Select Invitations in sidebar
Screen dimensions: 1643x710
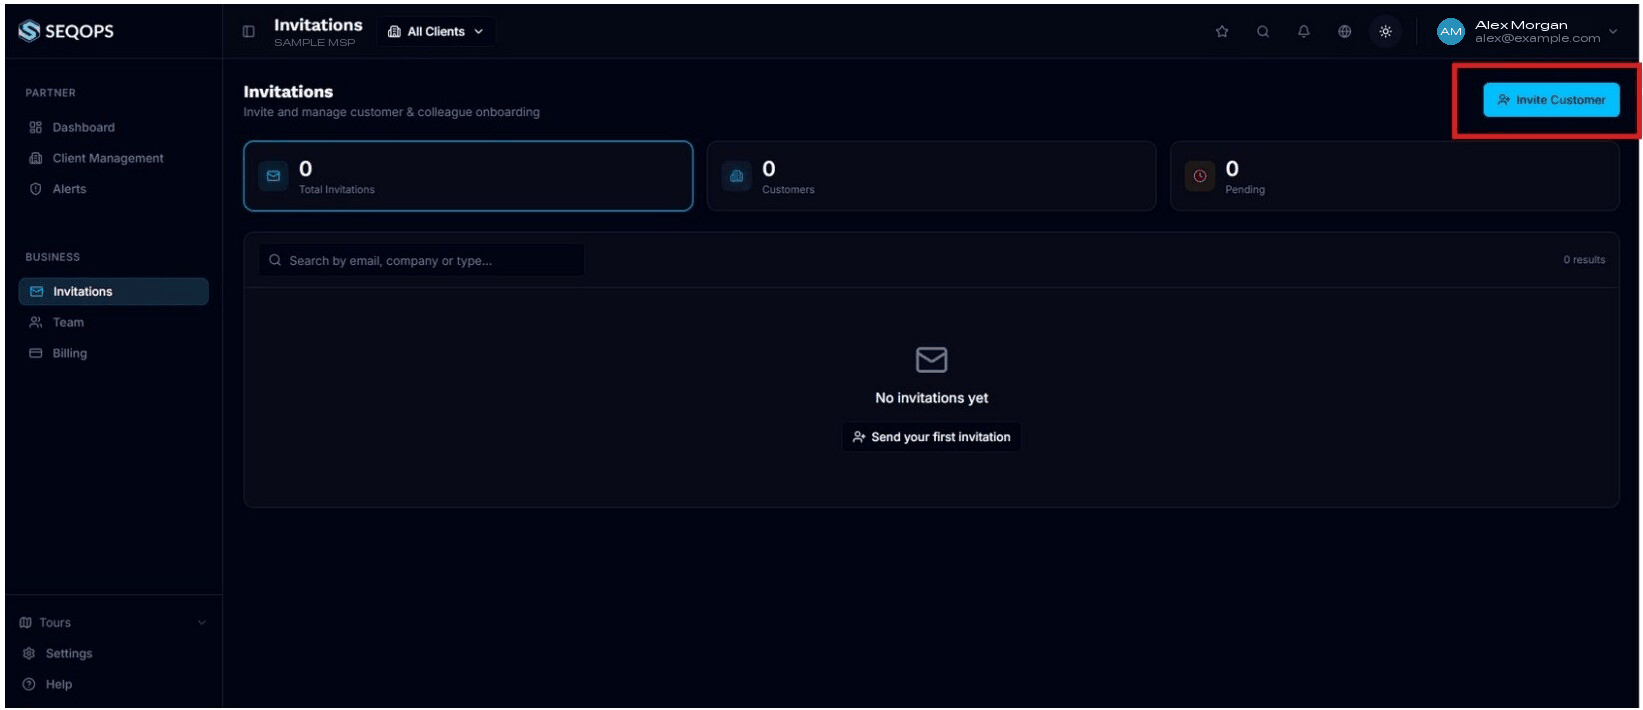point(114,292)
